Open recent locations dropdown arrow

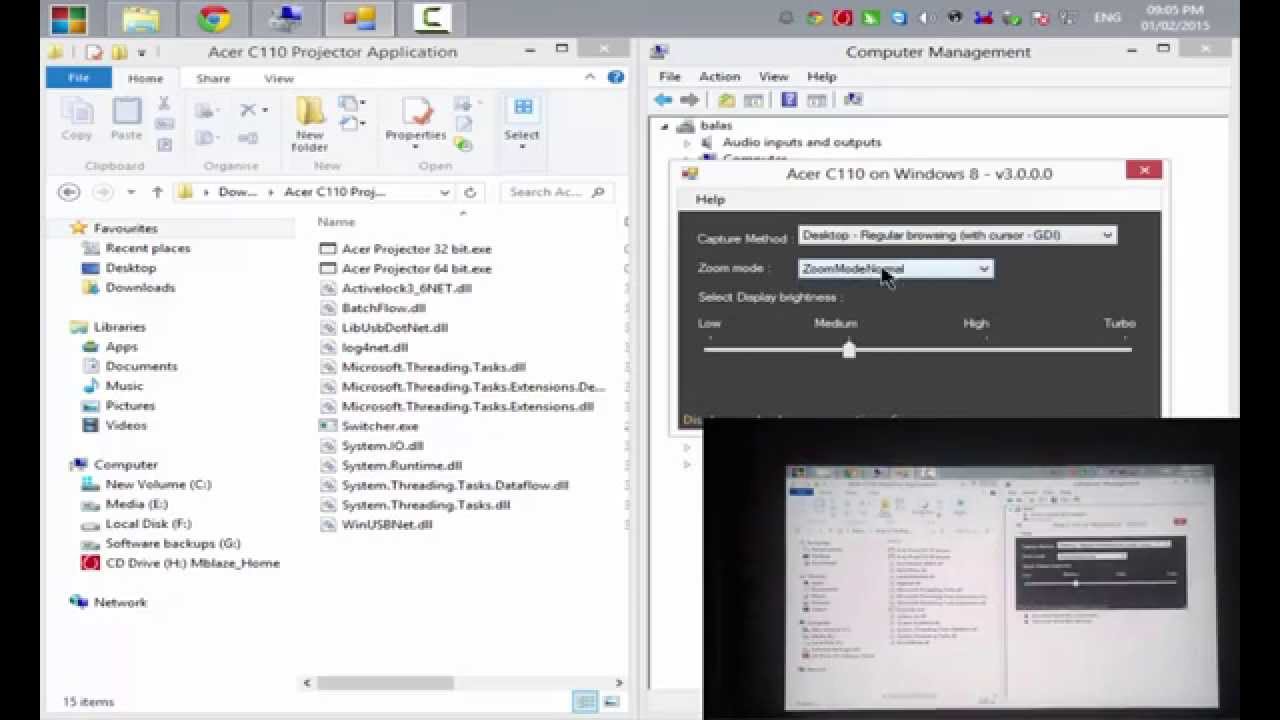(131, 192)
